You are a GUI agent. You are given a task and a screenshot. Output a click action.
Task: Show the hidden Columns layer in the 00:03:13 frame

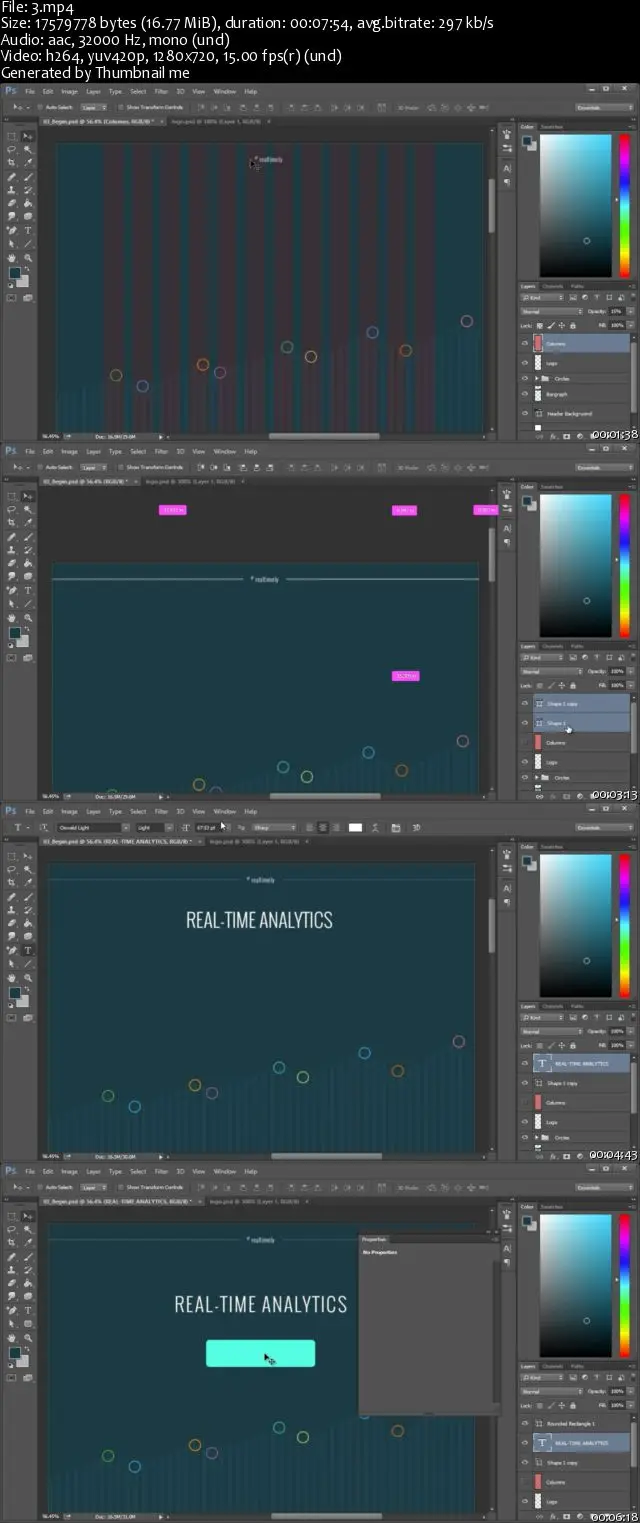[525, 742]
